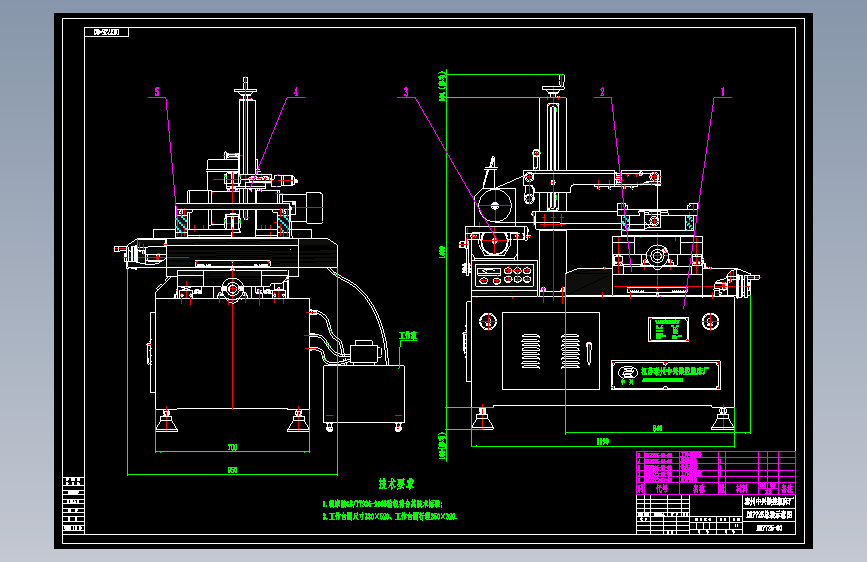Select the right ventilation louvers on cabinet door
The height and width of the screenshot is (562, 867).
pos(570,351)
